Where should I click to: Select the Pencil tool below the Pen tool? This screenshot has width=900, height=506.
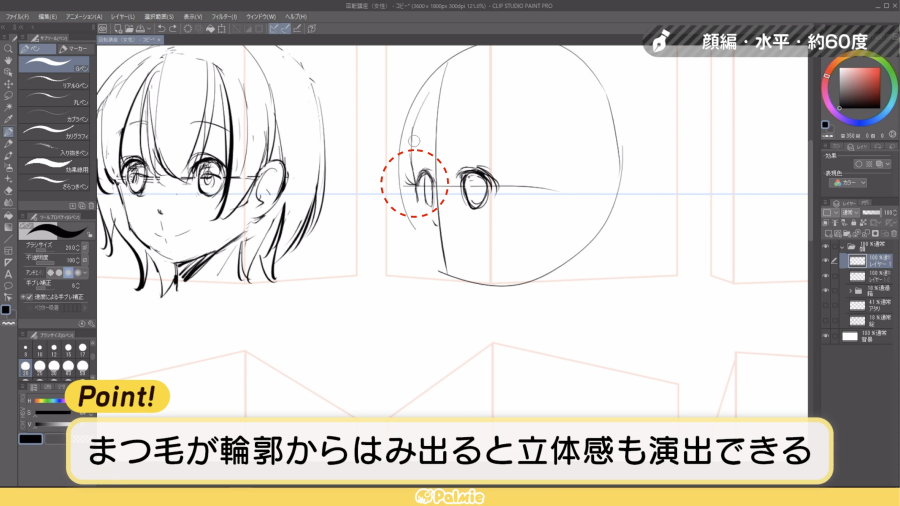[8, 143]
